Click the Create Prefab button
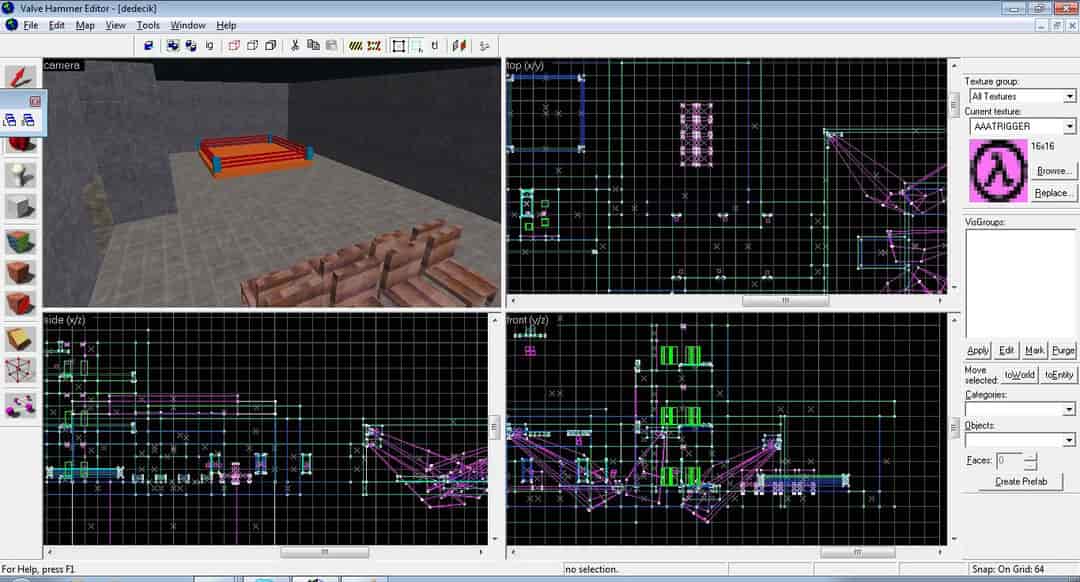1080x582 pixels. [x=1021, y=481]
